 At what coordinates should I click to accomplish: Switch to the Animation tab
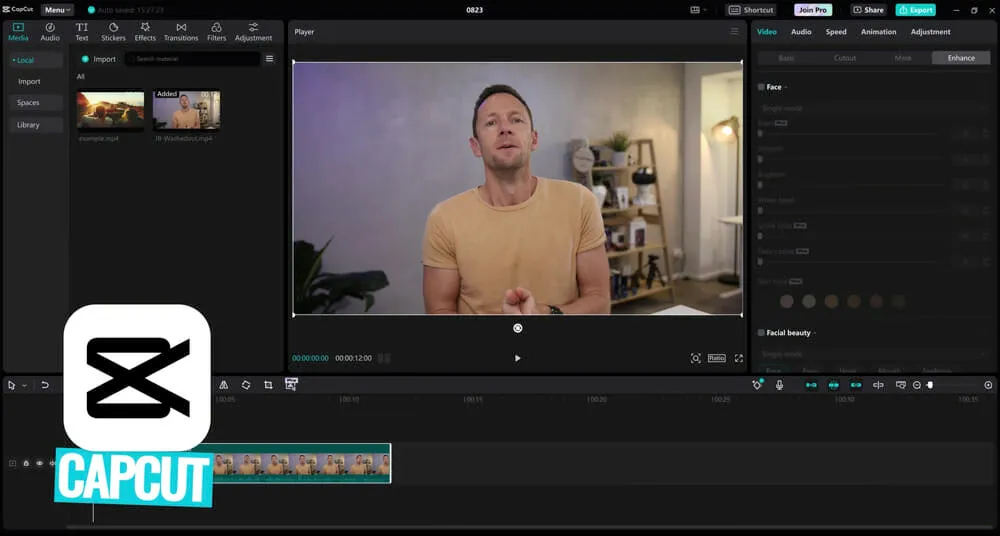point(879,32)
